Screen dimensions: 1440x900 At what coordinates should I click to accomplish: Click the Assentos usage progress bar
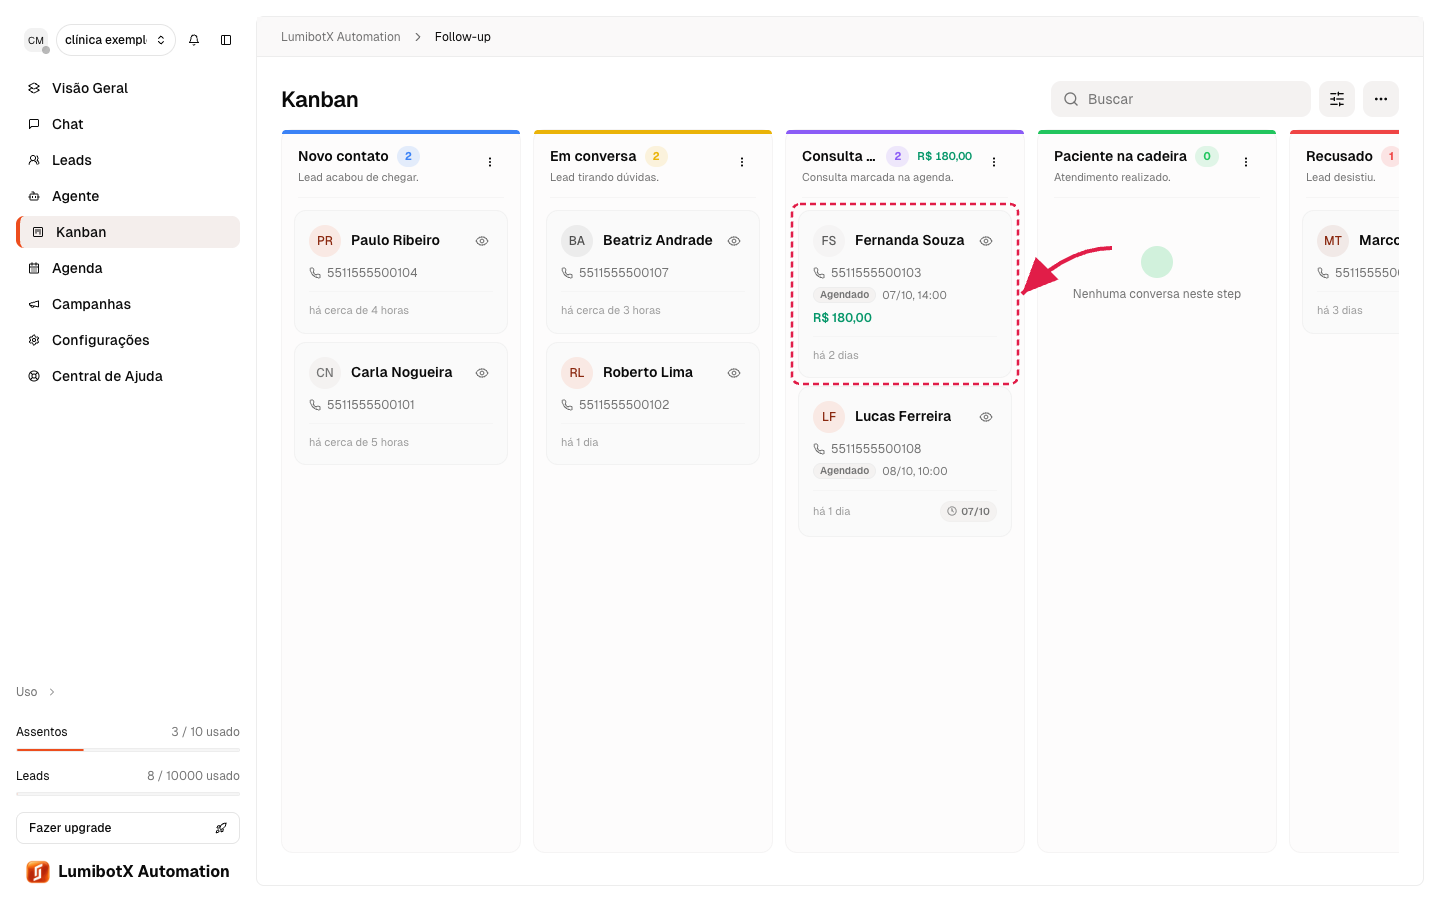pos(128,749)
